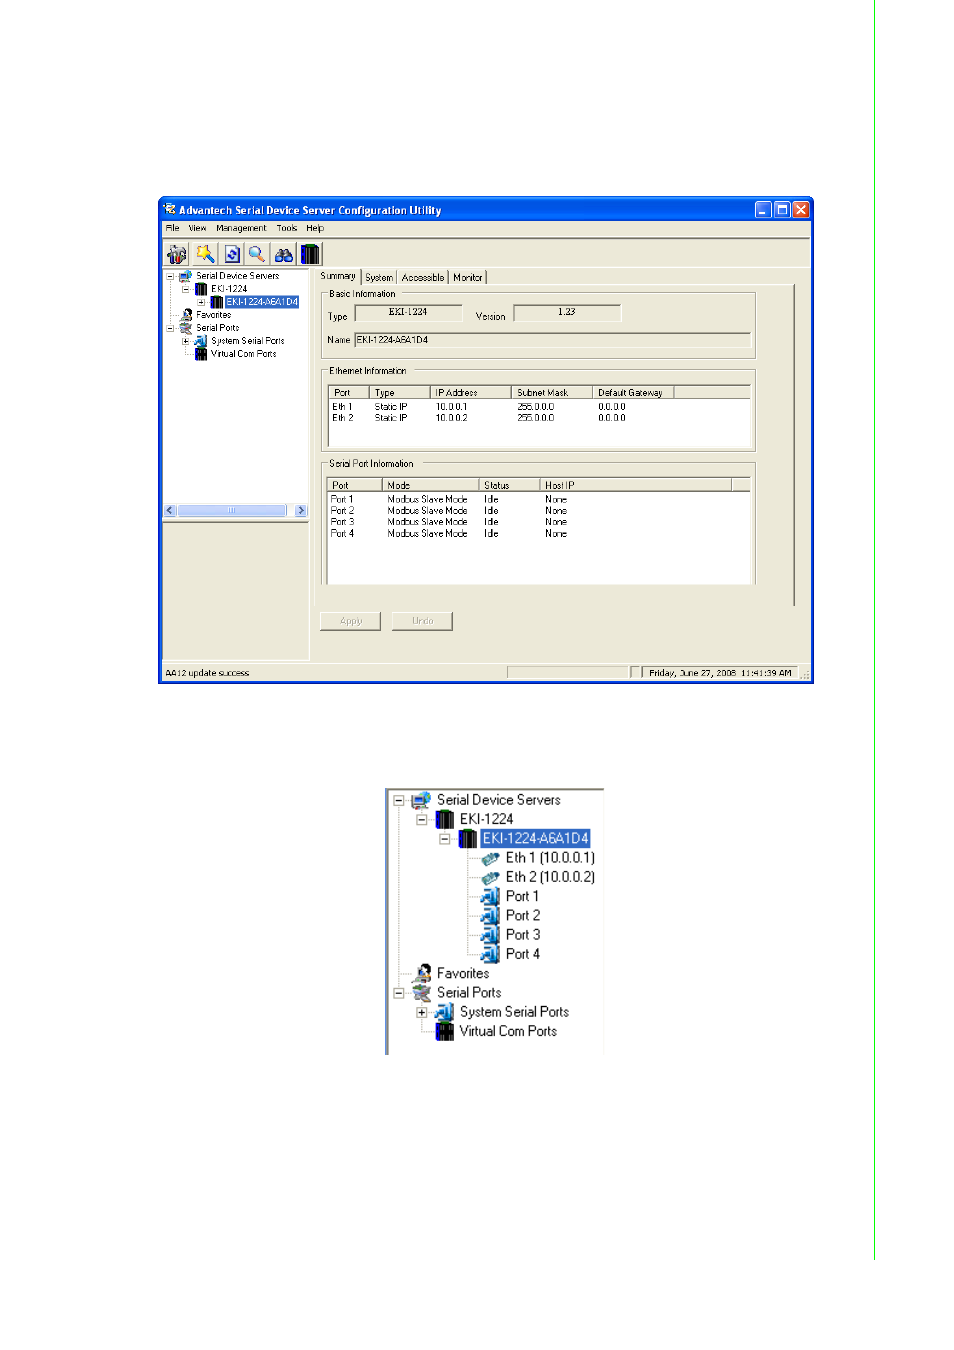Click the EKI-1224 device icon in enlarged tree
Viewport: 954px width, 1350px height.
tap(445, 819)
